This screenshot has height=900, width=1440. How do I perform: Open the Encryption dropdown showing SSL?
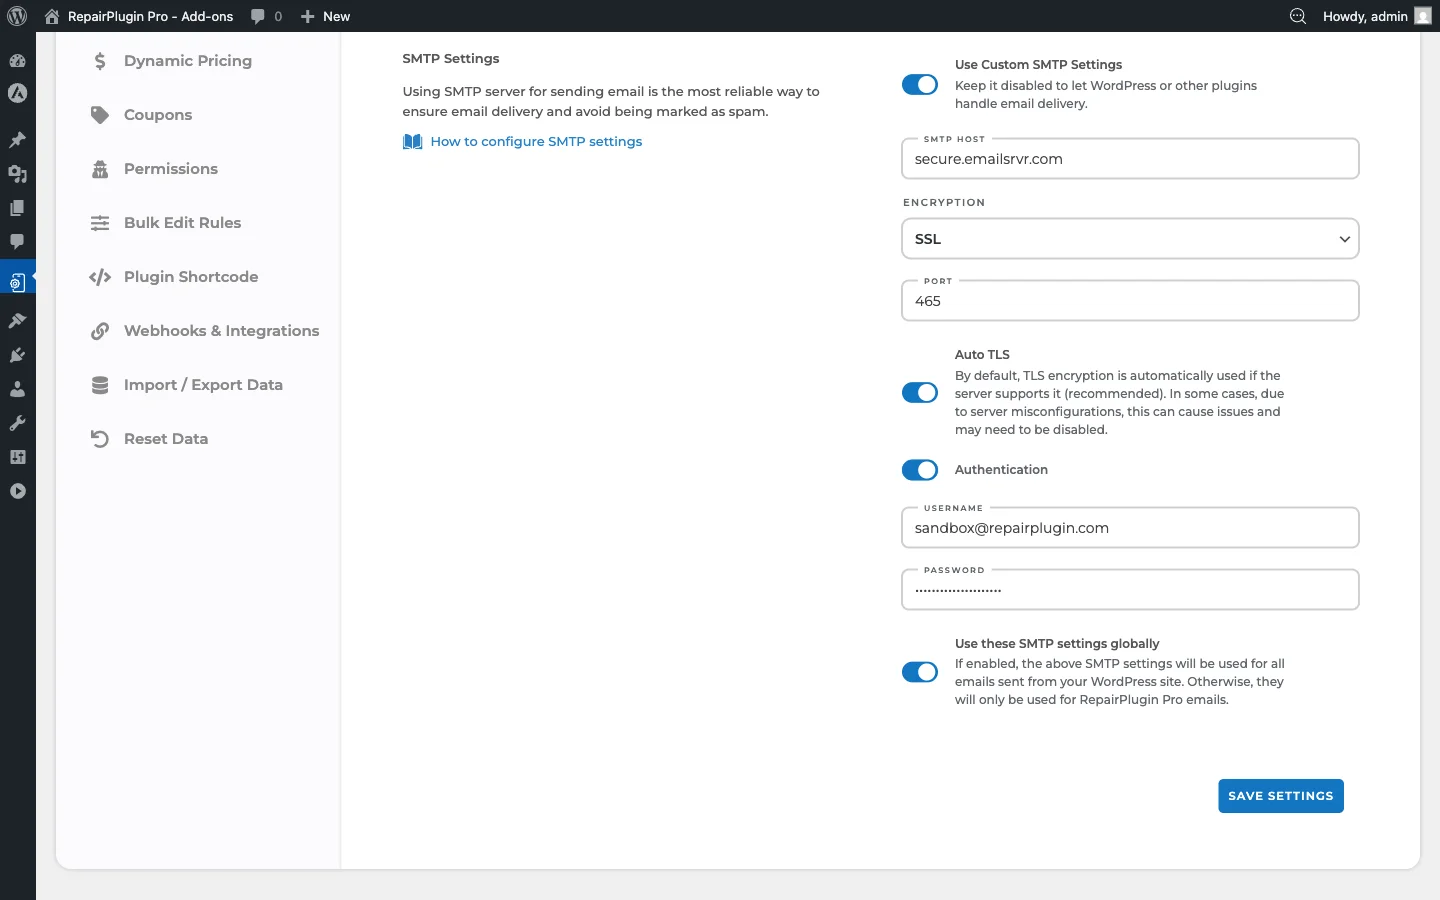(1130, 239)
